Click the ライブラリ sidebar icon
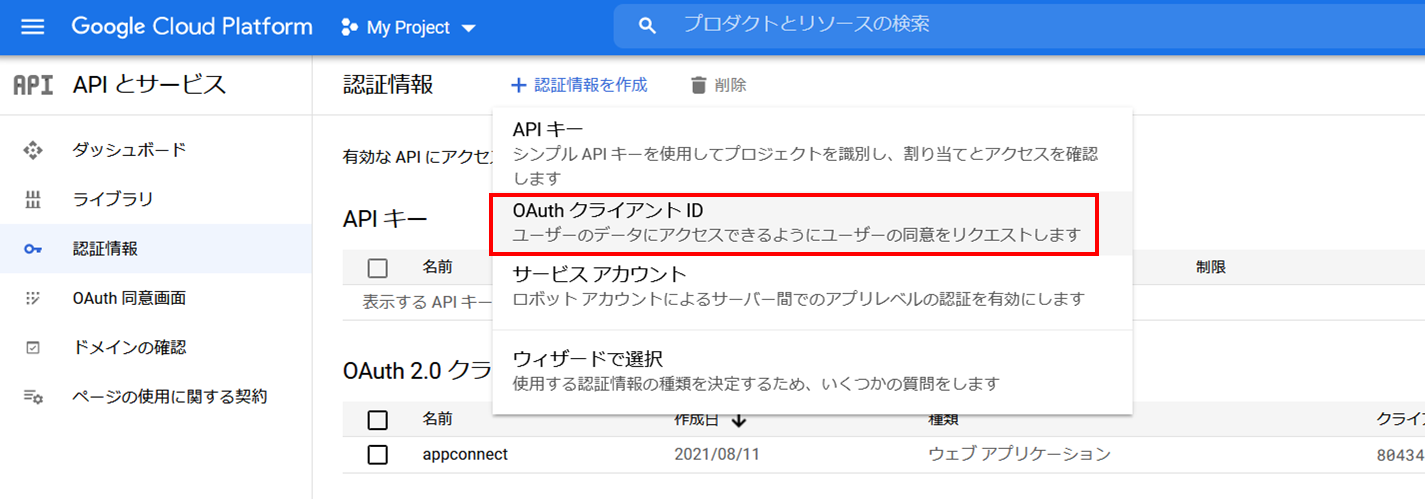 coord(33,199)
